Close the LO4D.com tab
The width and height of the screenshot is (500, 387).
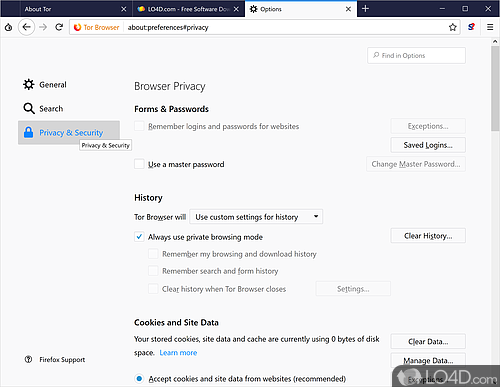[236, 9]
